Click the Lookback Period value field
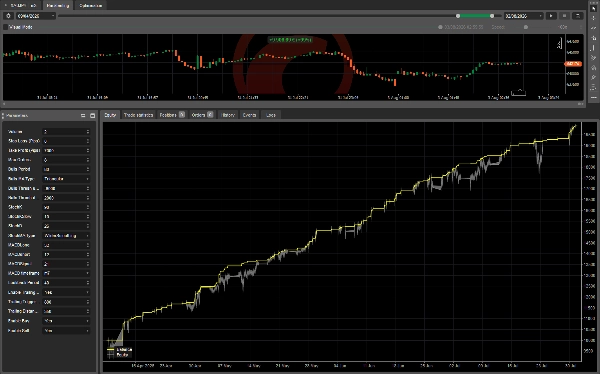600x374 pixels. pyautogui.click(x=66, y=283)
